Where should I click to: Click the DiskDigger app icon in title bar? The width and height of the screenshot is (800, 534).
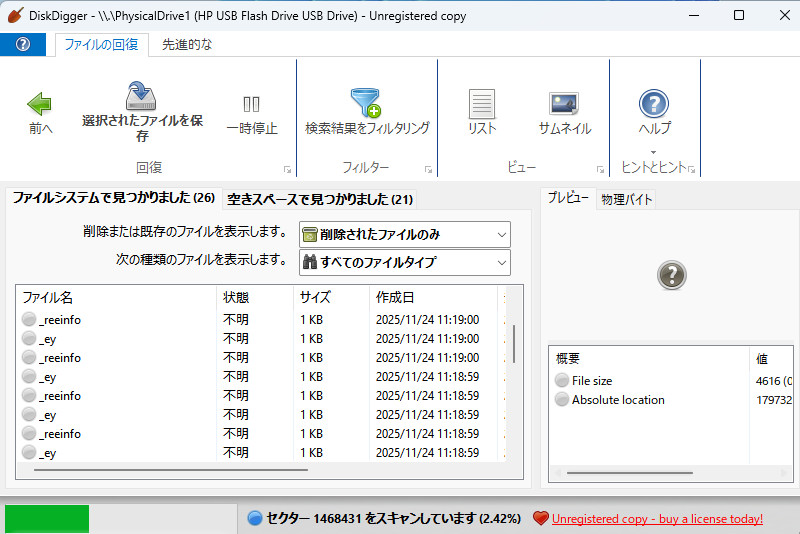pos(15,15)
